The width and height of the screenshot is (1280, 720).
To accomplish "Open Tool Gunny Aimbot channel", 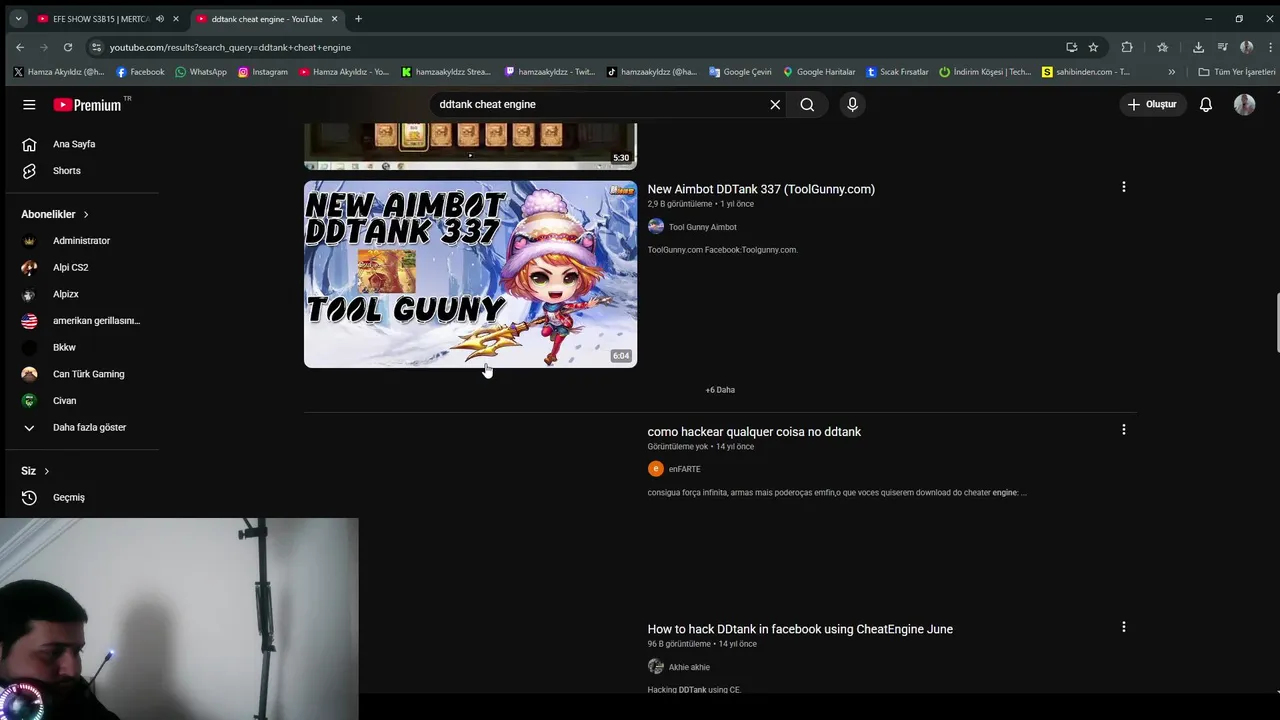I will [702, 227].
